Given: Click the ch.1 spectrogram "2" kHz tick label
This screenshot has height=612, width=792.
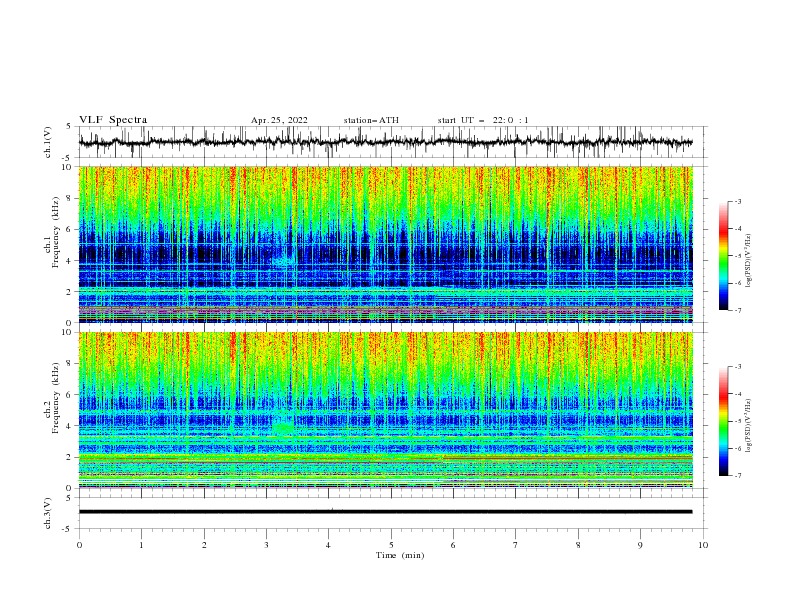Looking at the screenshot, I should point(70,292).
